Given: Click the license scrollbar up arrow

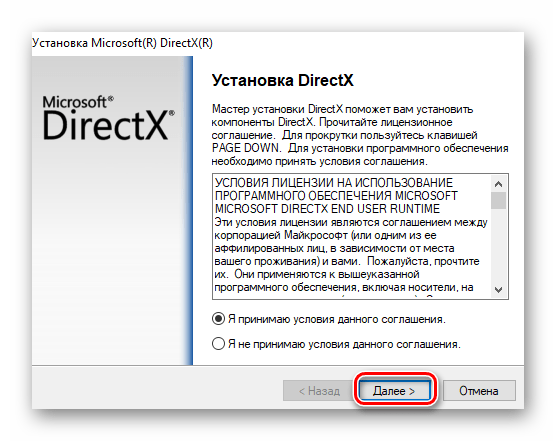Looking at the screenshot, I should click(499, 184).
